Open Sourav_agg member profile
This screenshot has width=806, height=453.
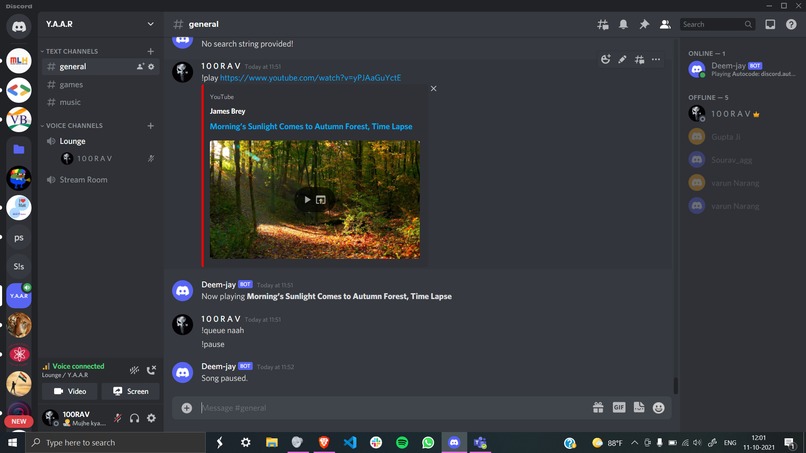tap(742, 160)
